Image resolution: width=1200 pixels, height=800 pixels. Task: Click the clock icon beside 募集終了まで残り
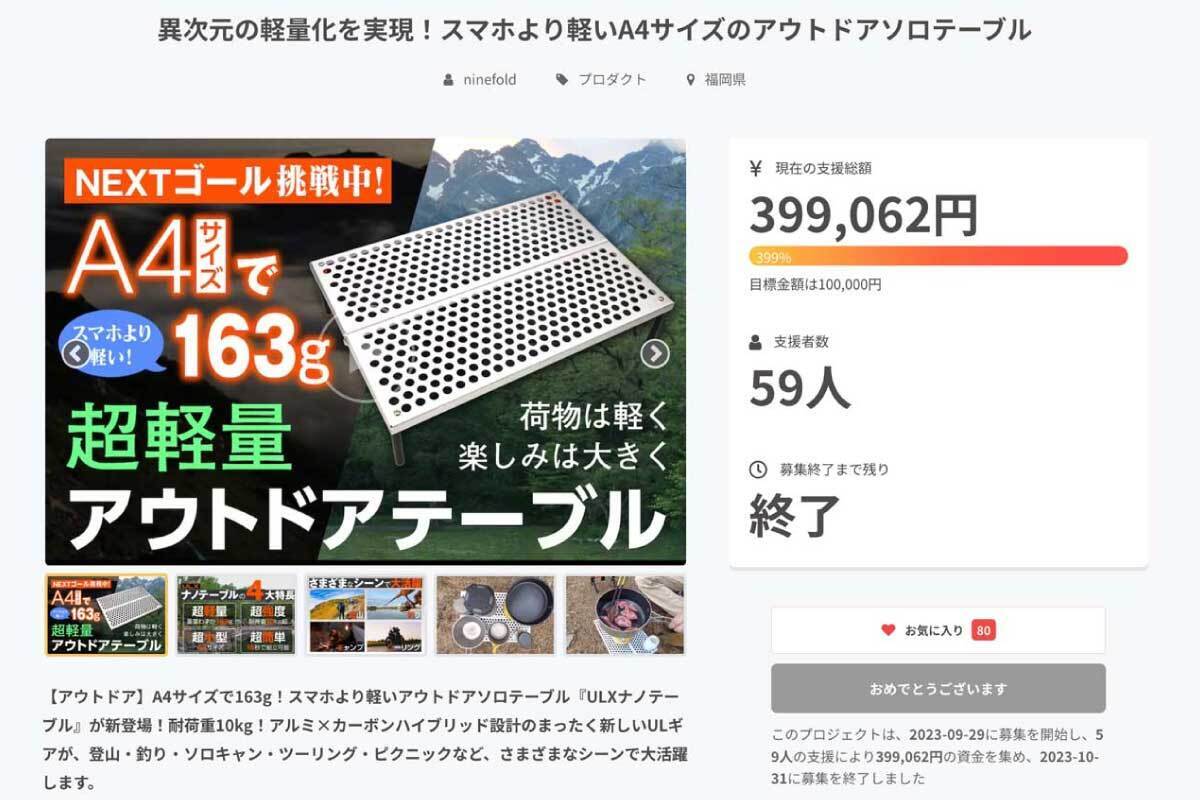coord(757,469)
